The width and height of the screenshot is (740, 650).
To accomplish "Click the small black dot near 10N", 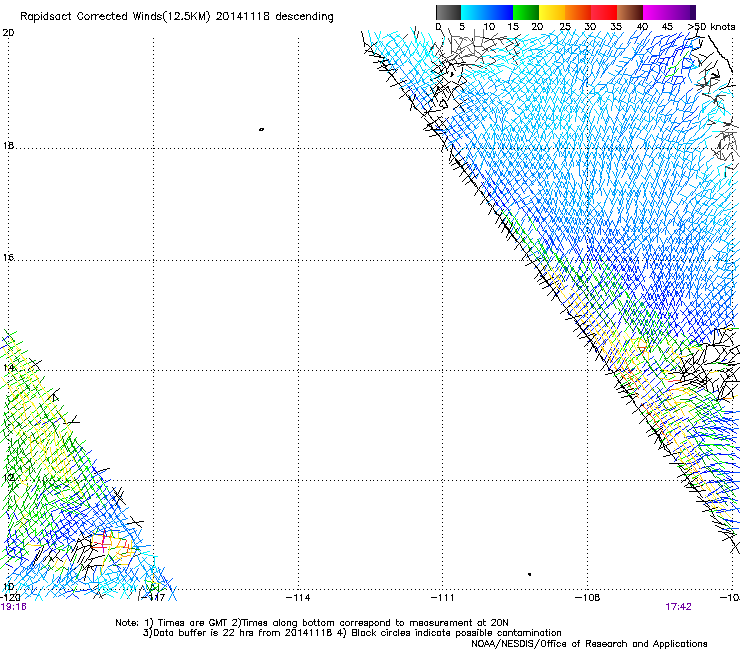I will [x=530, y=574].
